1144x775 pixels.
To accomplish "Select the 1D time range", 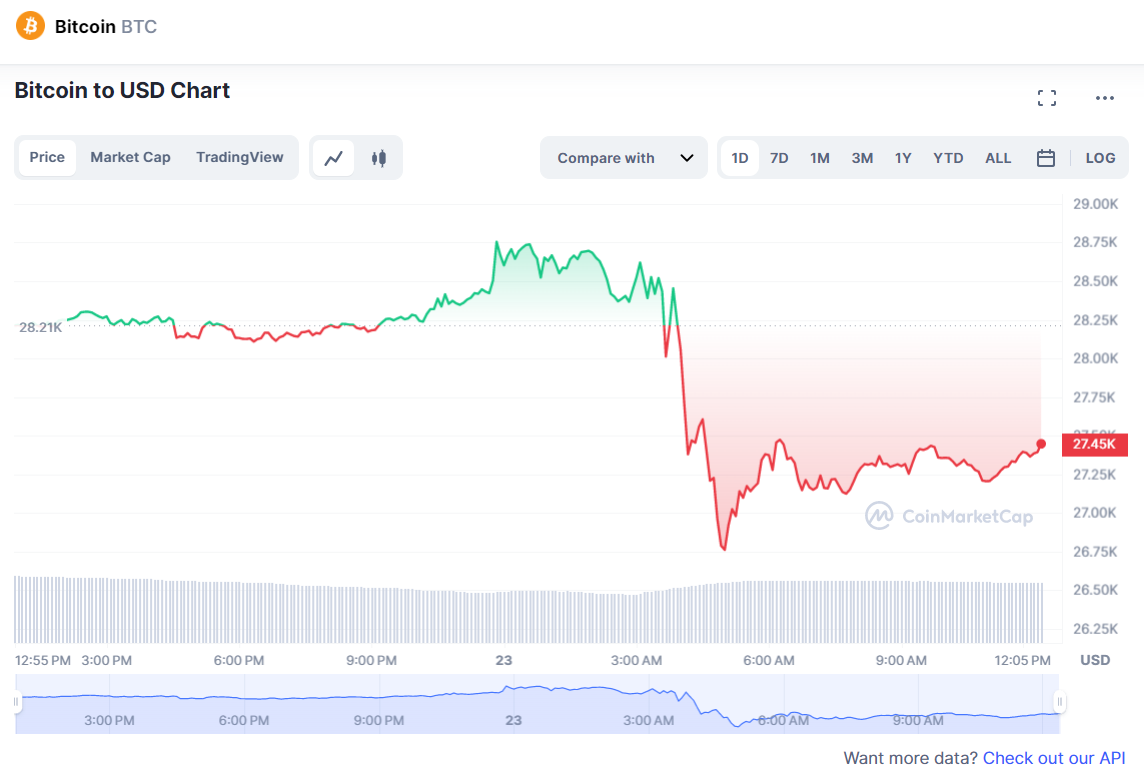I will [x=740, y=158].
